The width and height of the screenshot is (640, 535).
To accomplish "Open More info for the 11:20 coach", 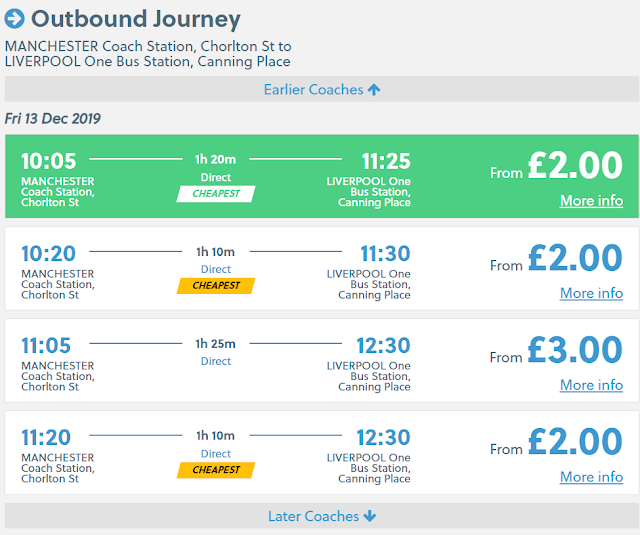I will click(591, 477).
